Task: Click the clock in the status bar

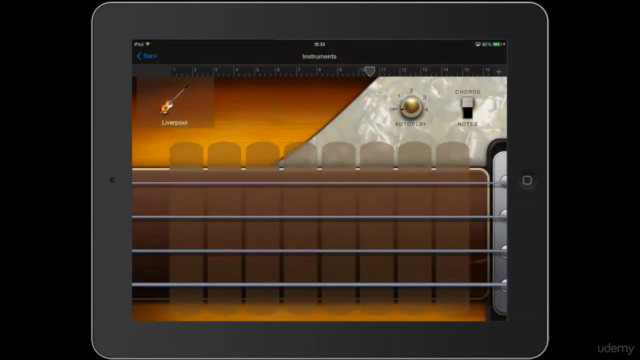Action: [x=320, y=44]
